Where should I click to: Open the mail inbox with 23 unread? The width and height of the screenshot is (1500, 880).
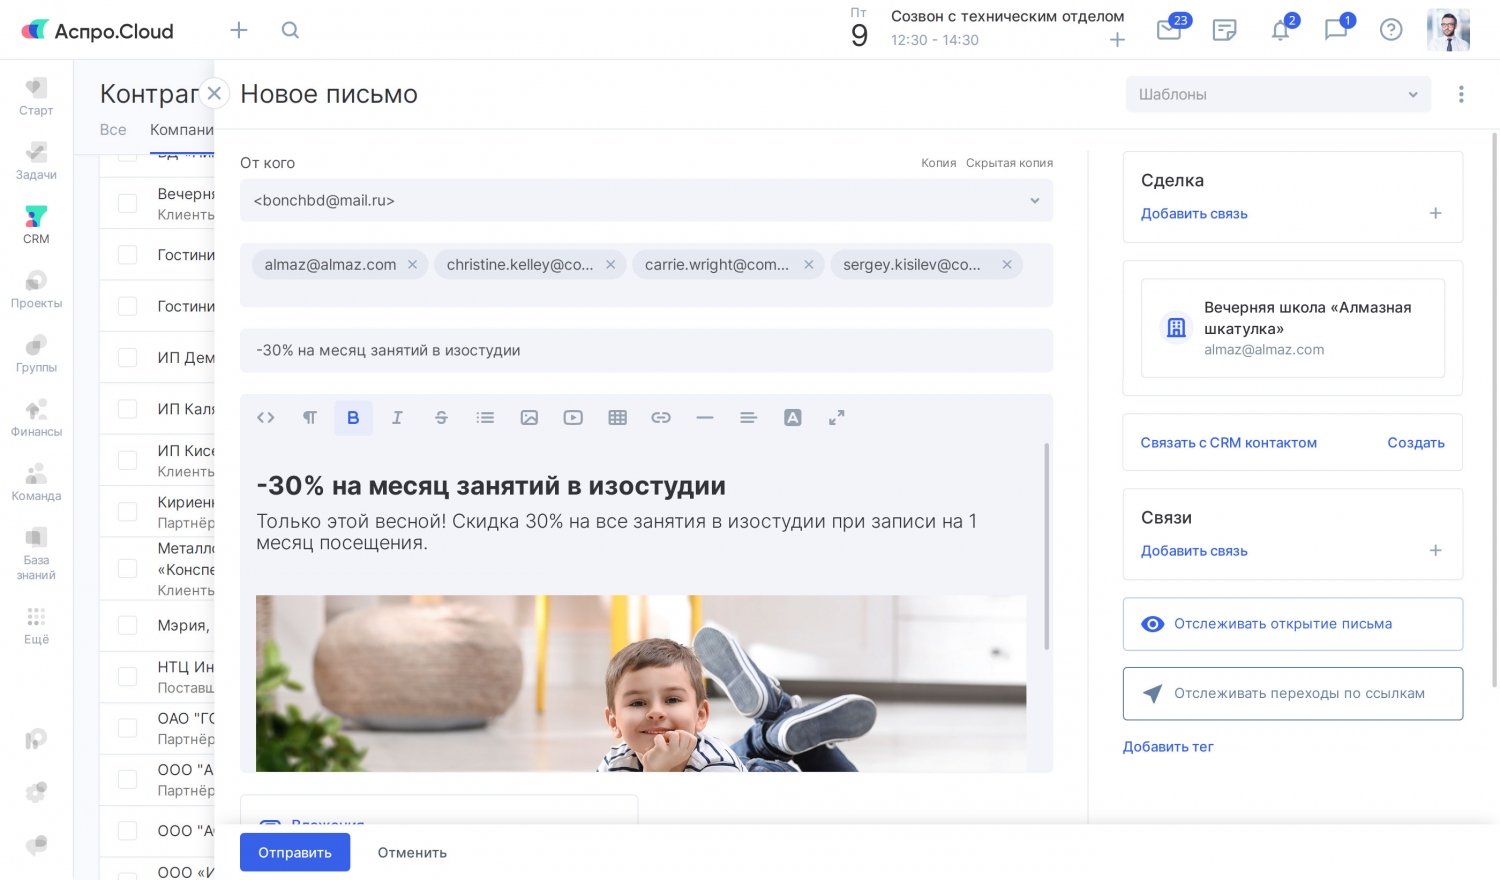[1169, 30]
